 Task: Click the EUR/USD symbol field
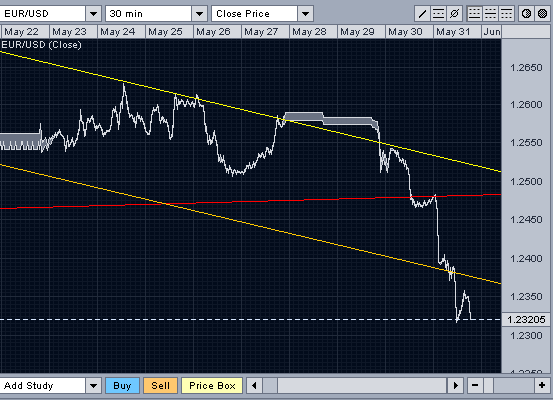pos(43,14)
